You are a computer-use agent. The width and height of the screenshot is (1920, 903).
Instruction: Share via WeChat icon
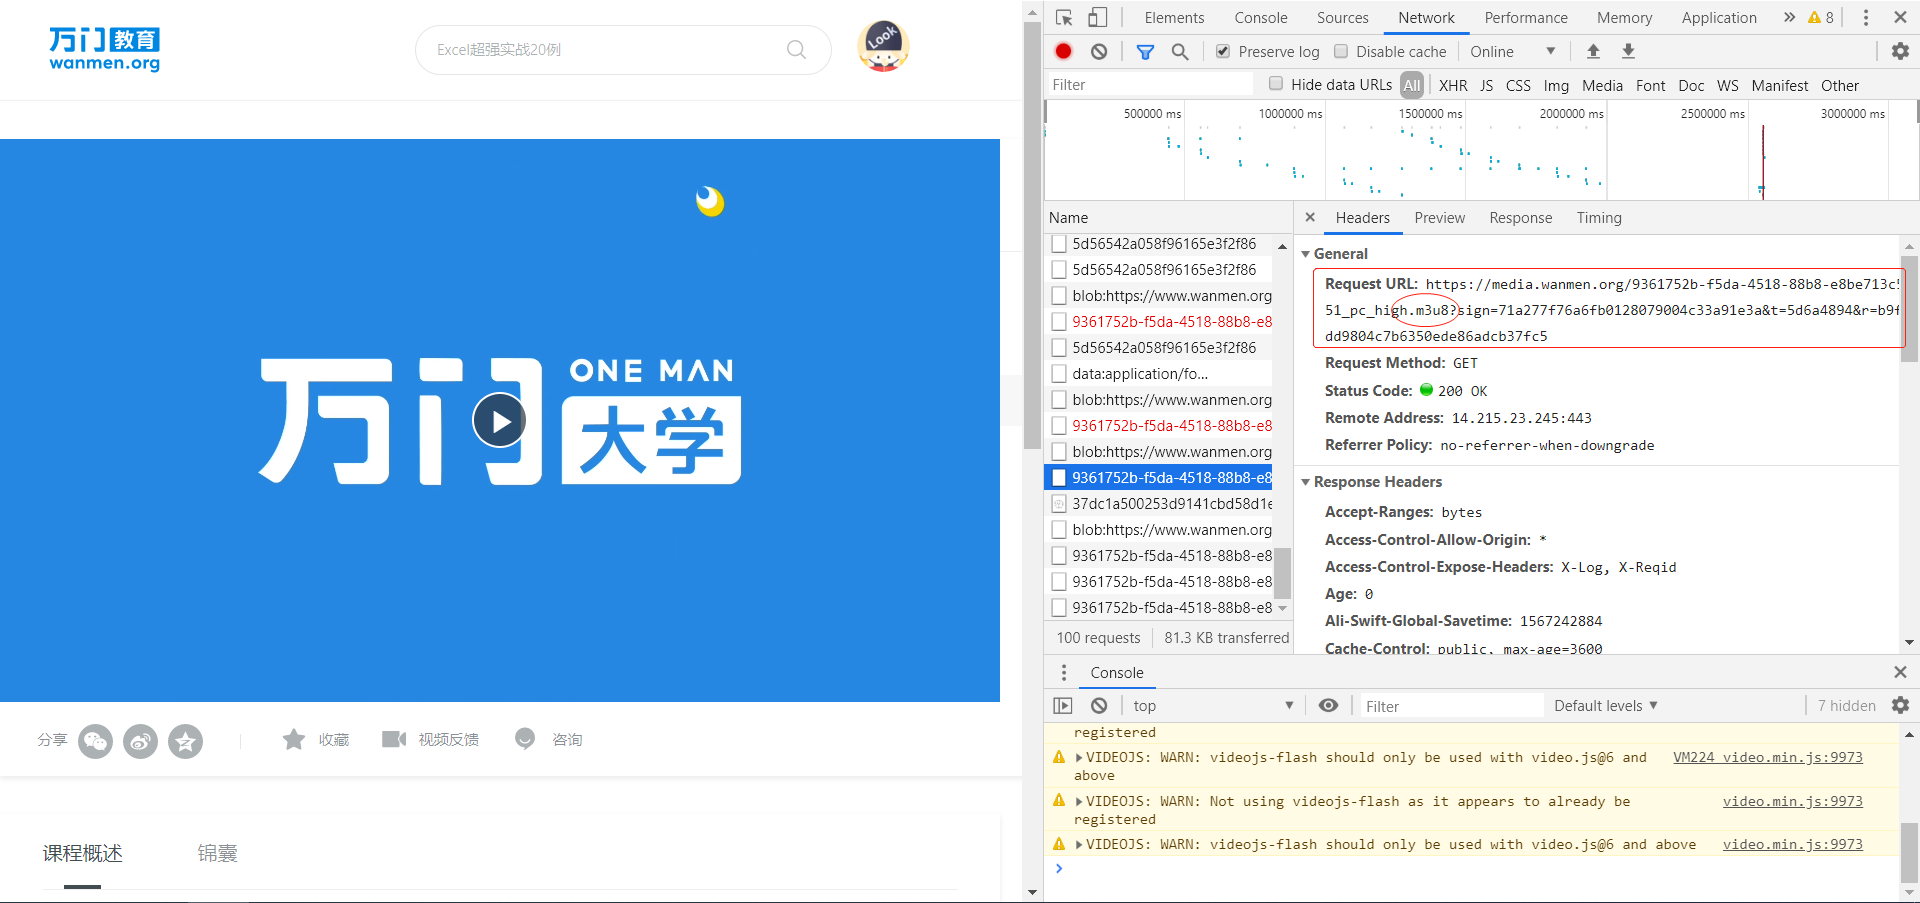point(95,741)
